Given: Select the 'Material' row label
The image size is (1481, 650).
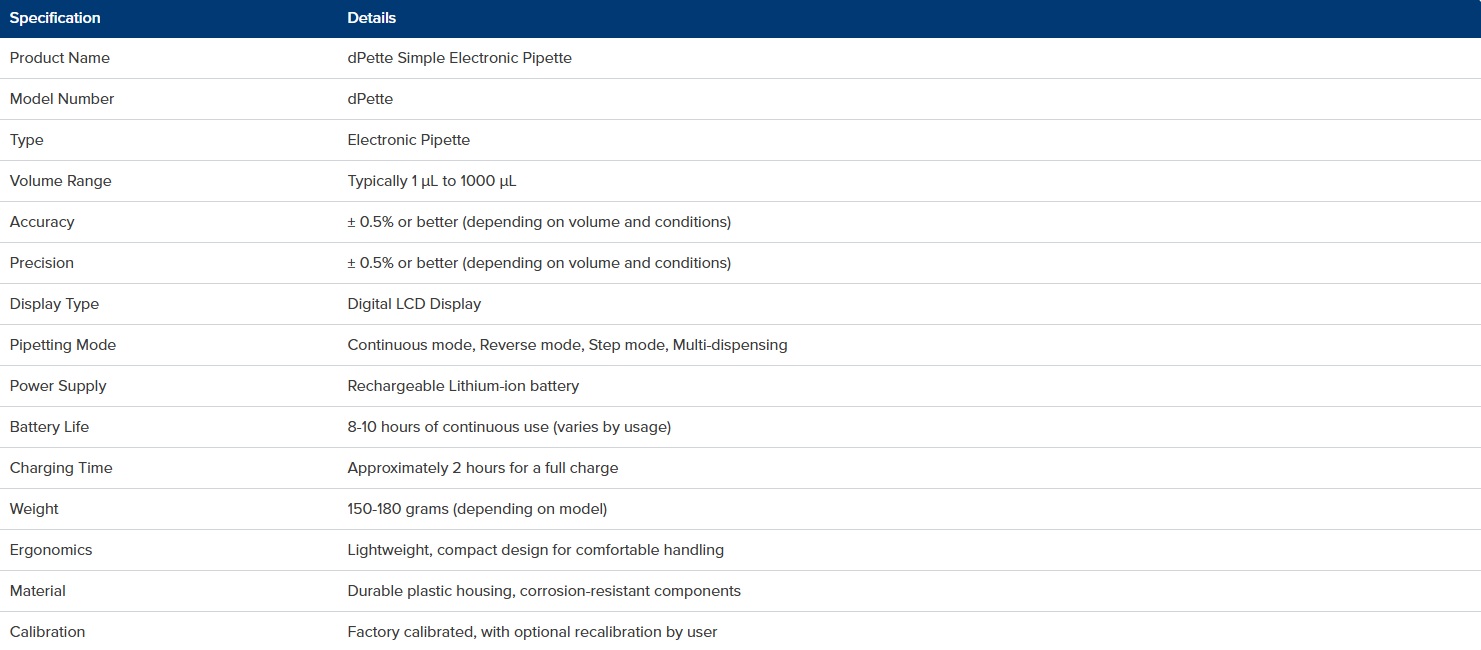Looking at the screenshot, I should click(38, 591).
